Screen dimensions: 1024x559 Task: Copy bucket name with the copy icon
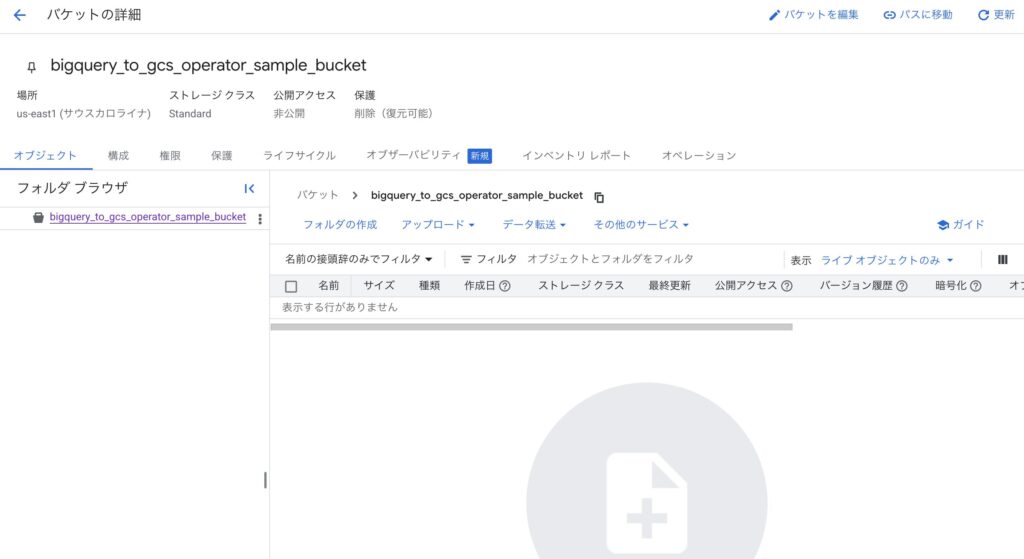pos(599,197)
